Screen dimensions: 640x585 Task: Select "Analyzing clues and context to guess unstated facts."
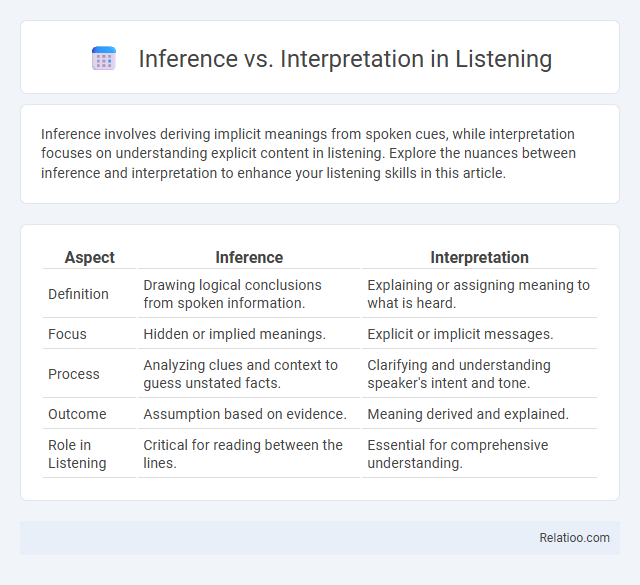click(240, 374)
